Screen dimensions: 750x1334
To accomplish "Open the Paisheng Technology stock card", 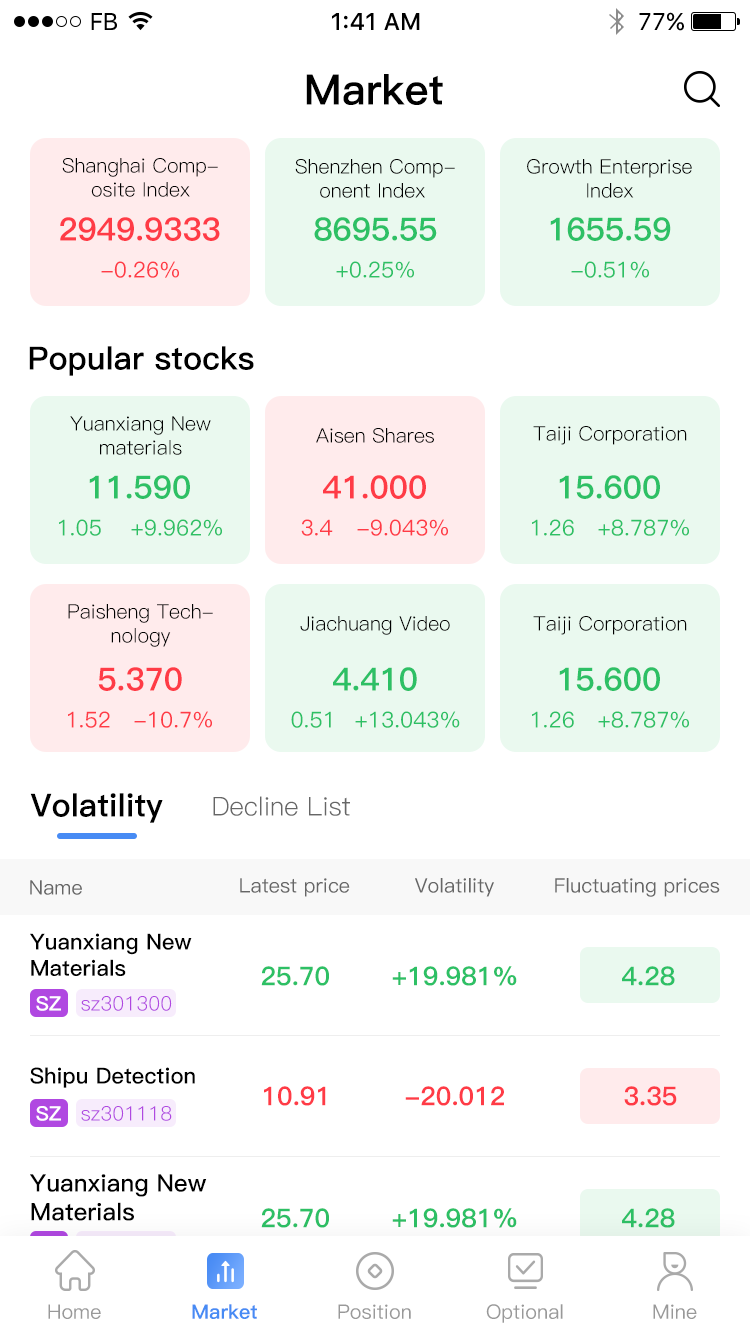I will tap(140, 668).
